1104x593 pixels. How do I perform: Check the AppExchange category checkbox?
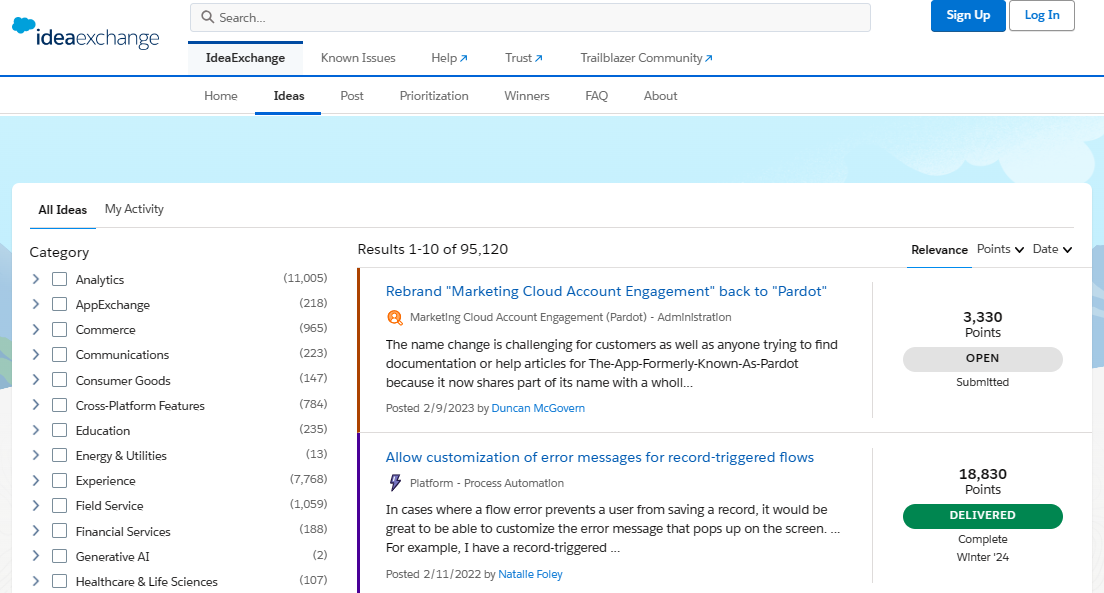[x=59, y=304]
